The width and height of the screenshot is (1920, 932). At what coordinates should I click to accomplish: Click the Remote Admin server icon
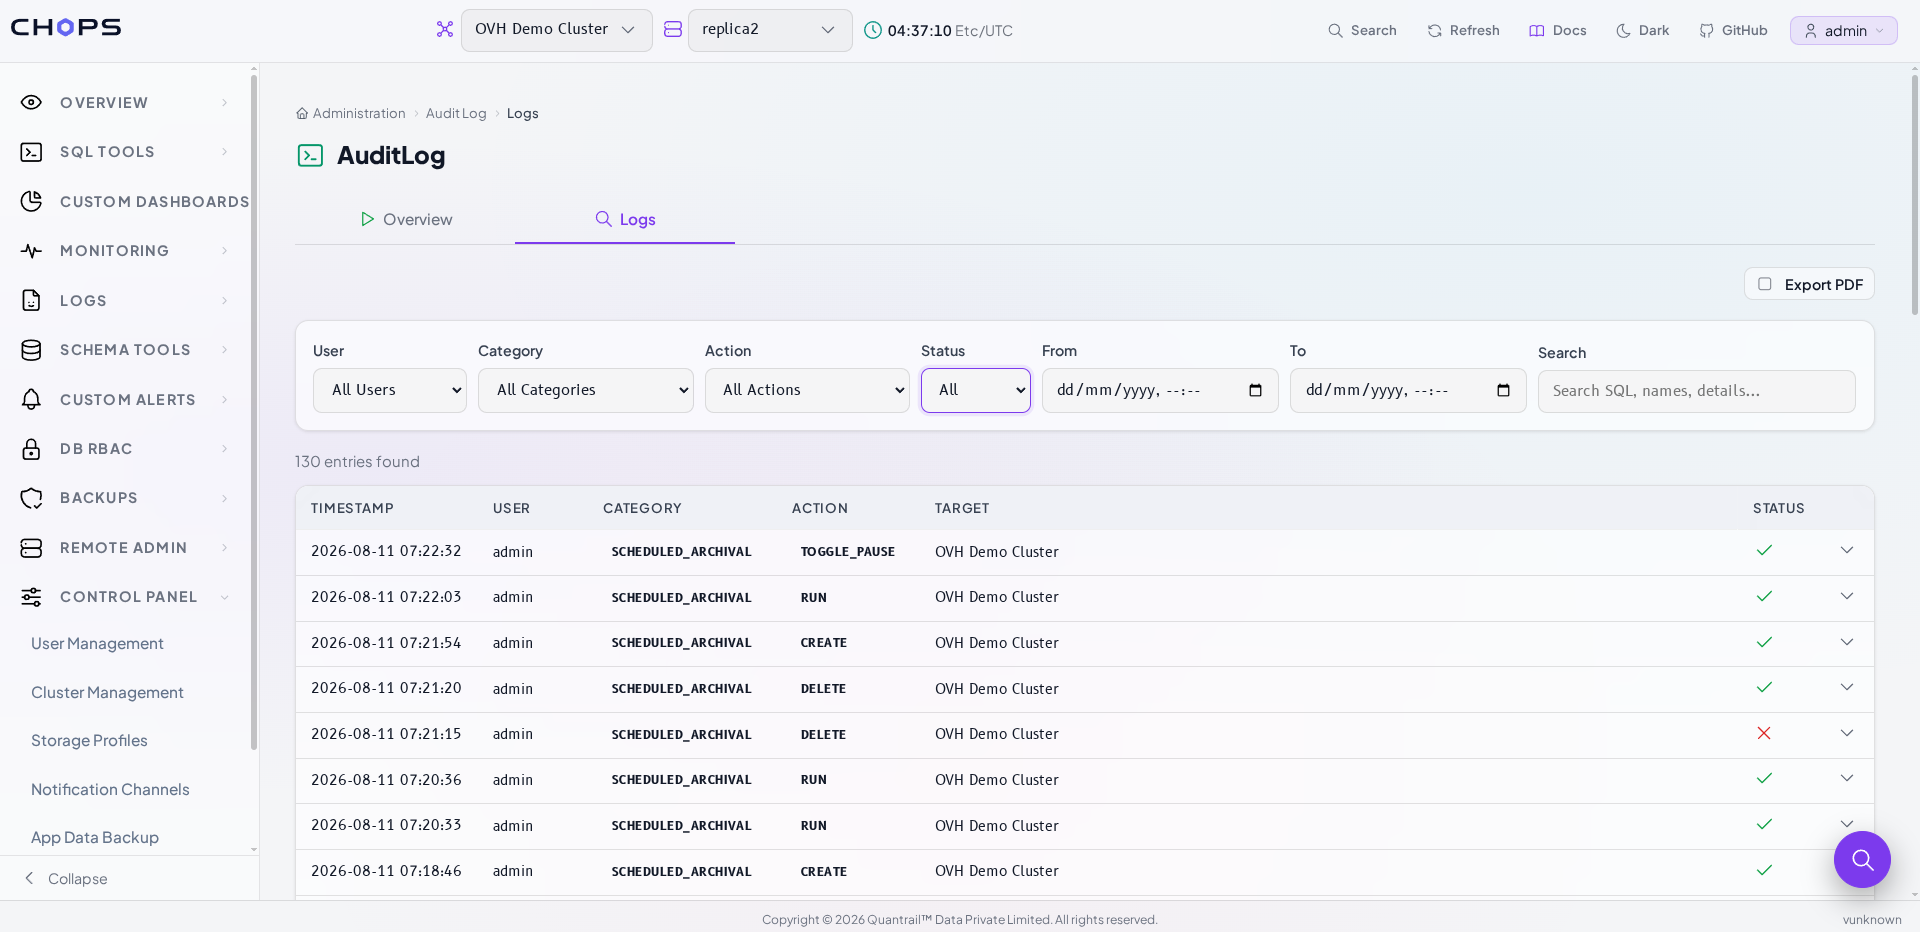32,548
